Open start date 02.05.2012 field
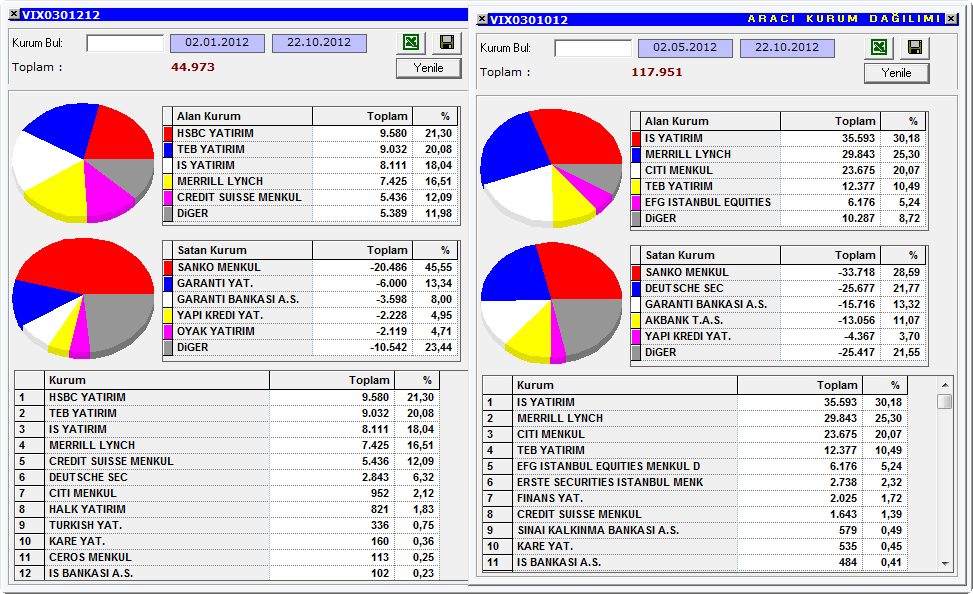The image size is (973, 594). [685, 48]
